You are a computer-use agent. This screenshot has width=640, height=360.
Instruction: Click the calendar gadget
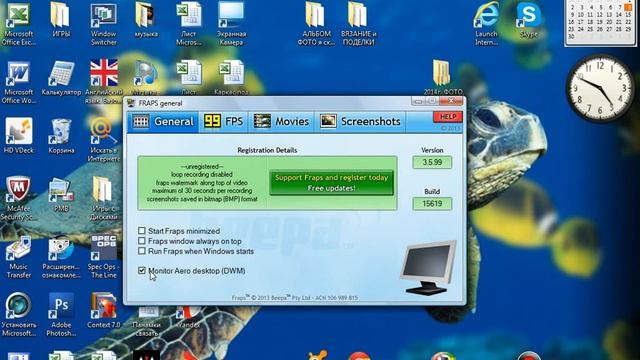point(600,22)
